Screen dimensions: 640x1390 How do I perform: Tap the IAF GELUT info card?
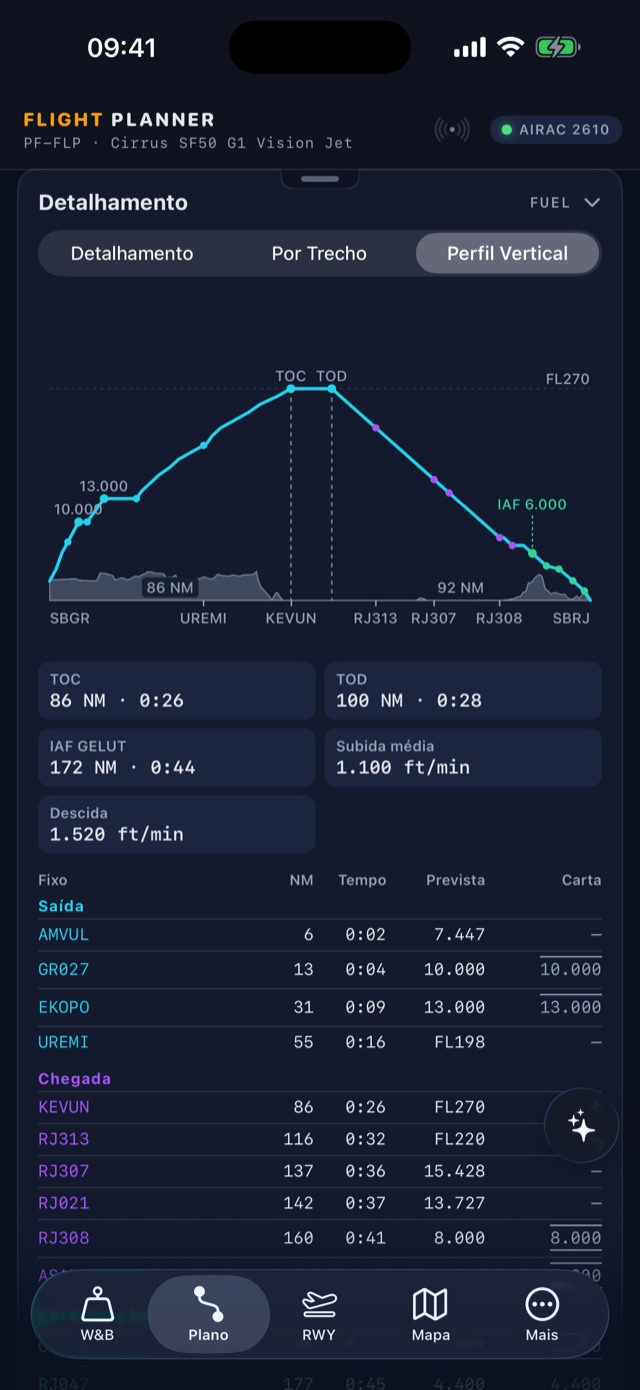pyautogui.click(x=177, y=757)
